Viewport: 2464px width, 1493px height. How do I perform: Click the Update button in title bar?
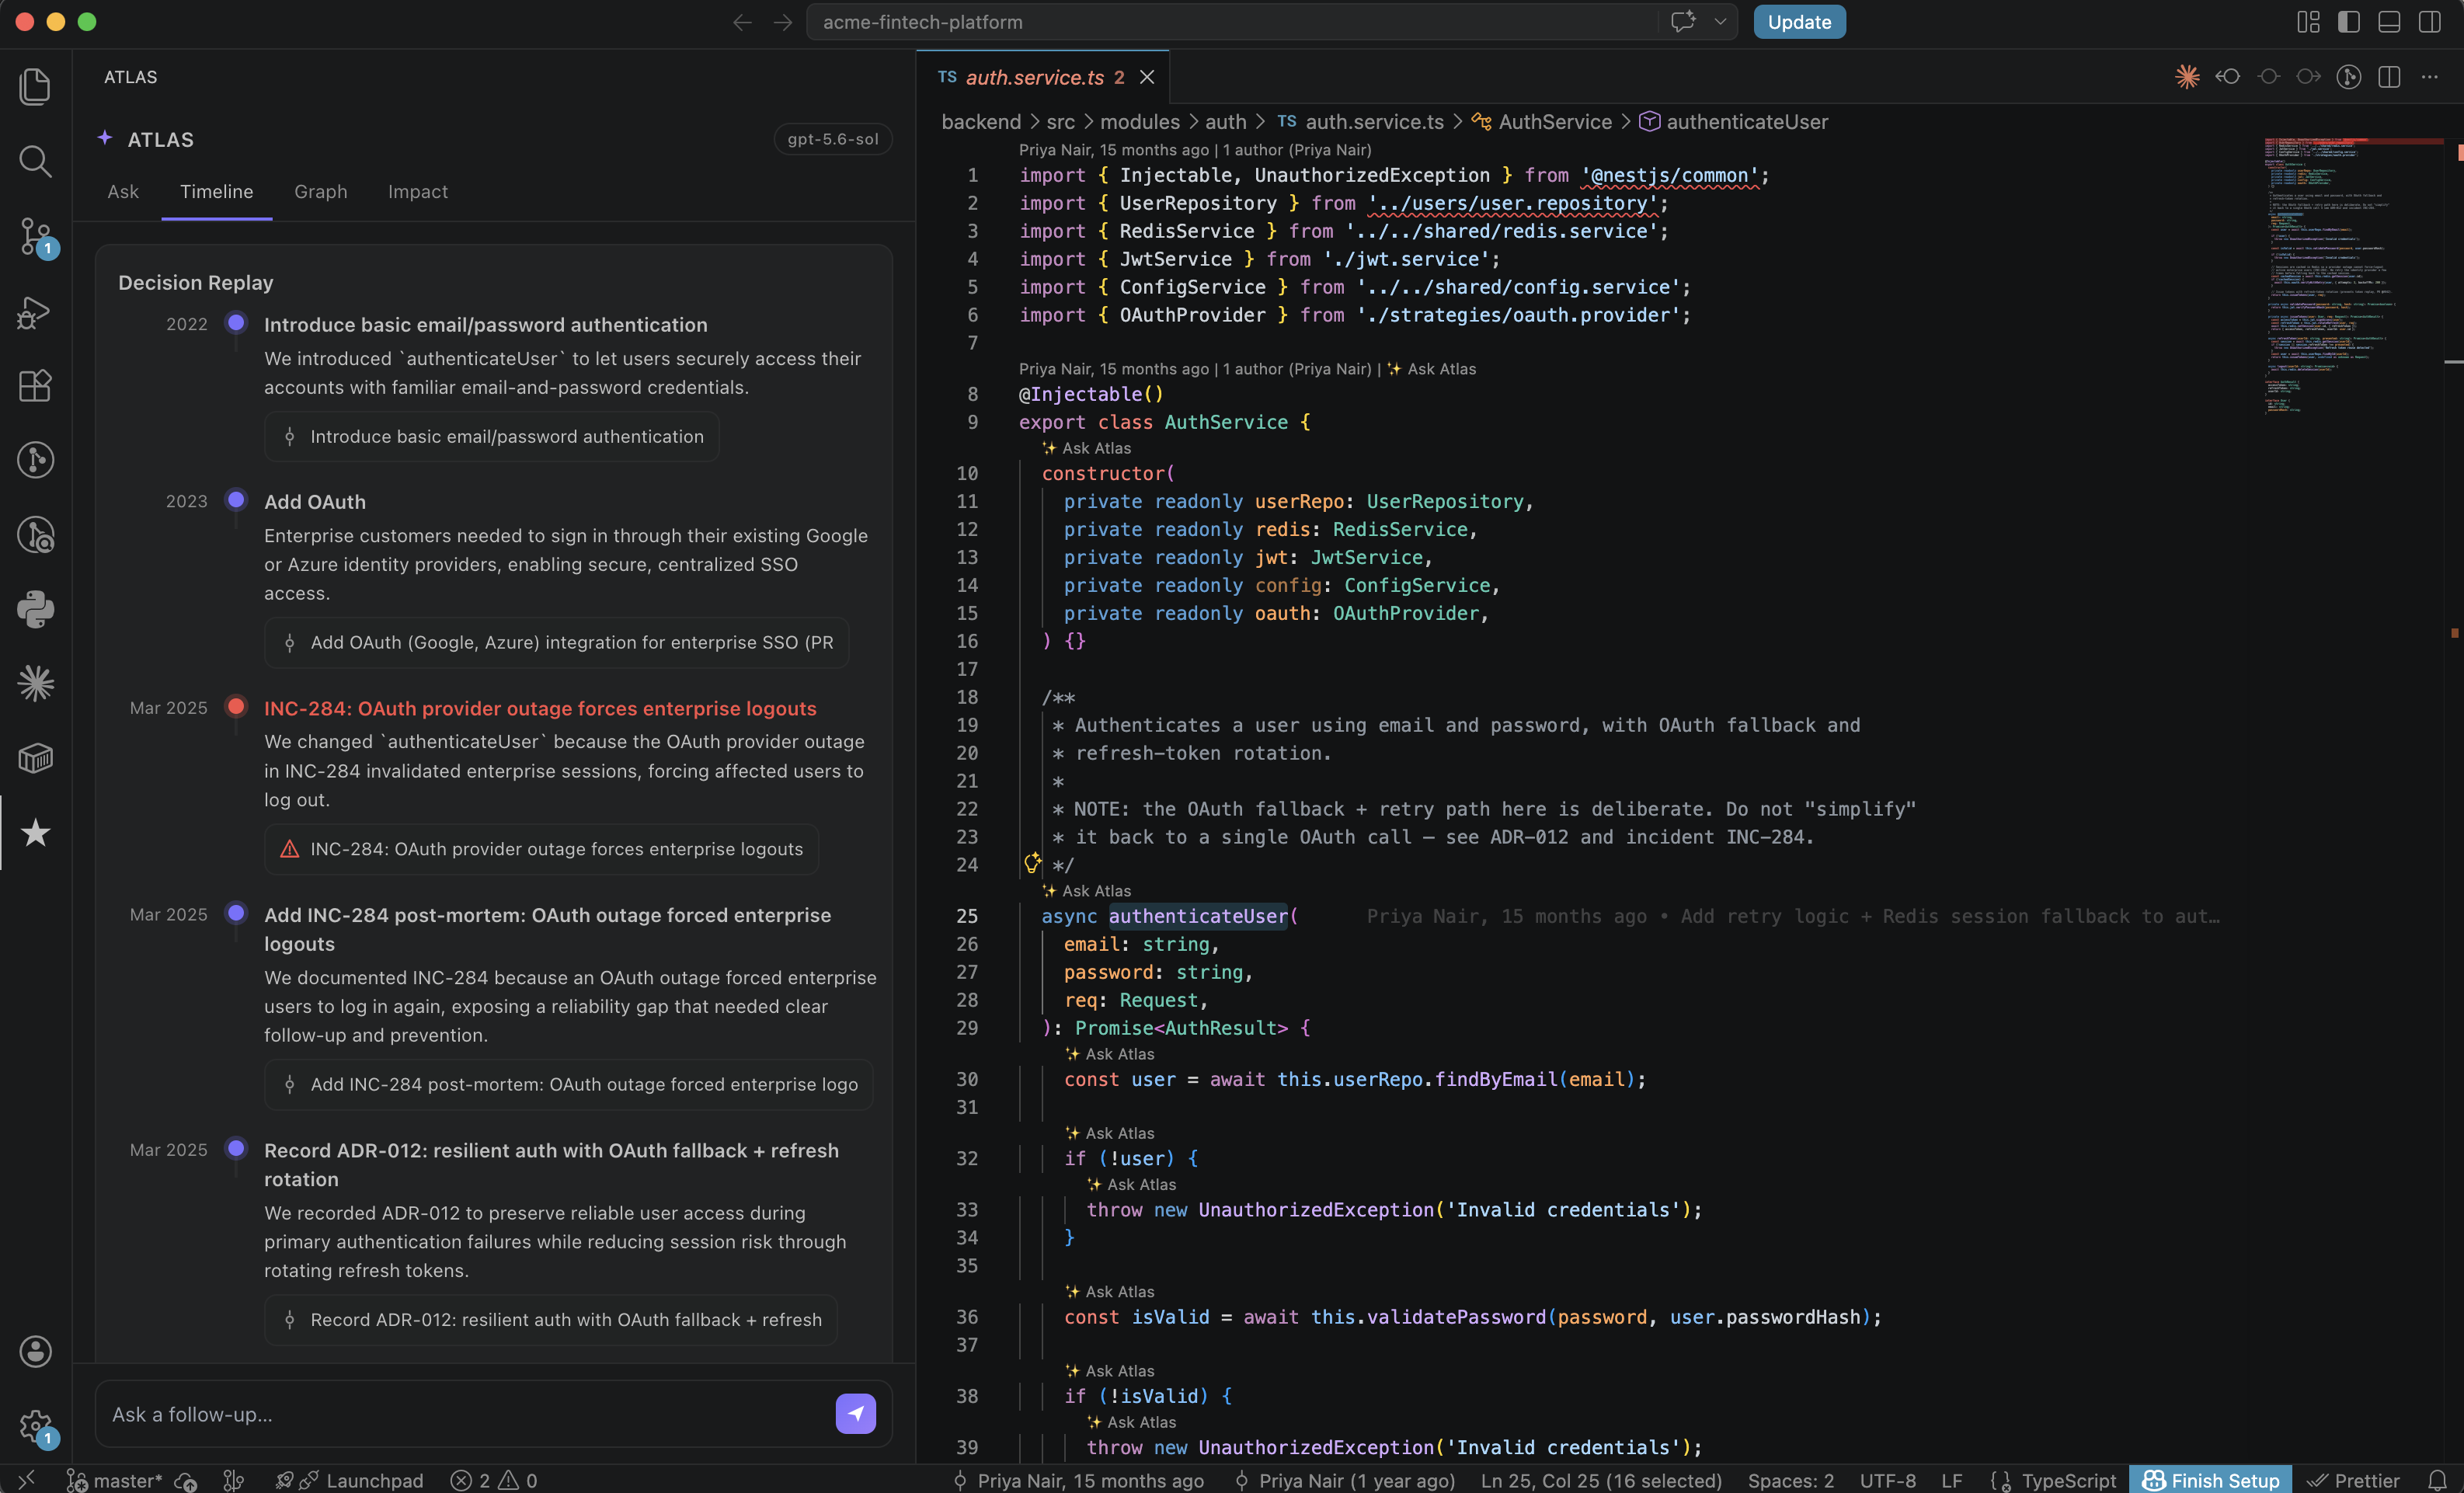pyautogui.click(x=1799, y=22)
